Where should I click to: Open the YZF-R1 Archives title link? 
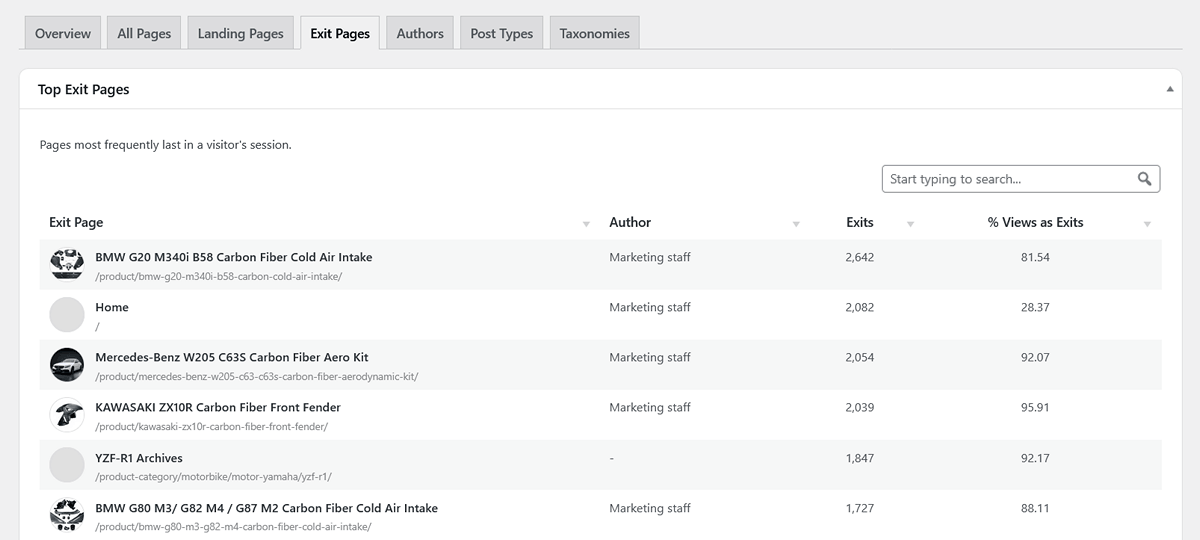point(139,458)
